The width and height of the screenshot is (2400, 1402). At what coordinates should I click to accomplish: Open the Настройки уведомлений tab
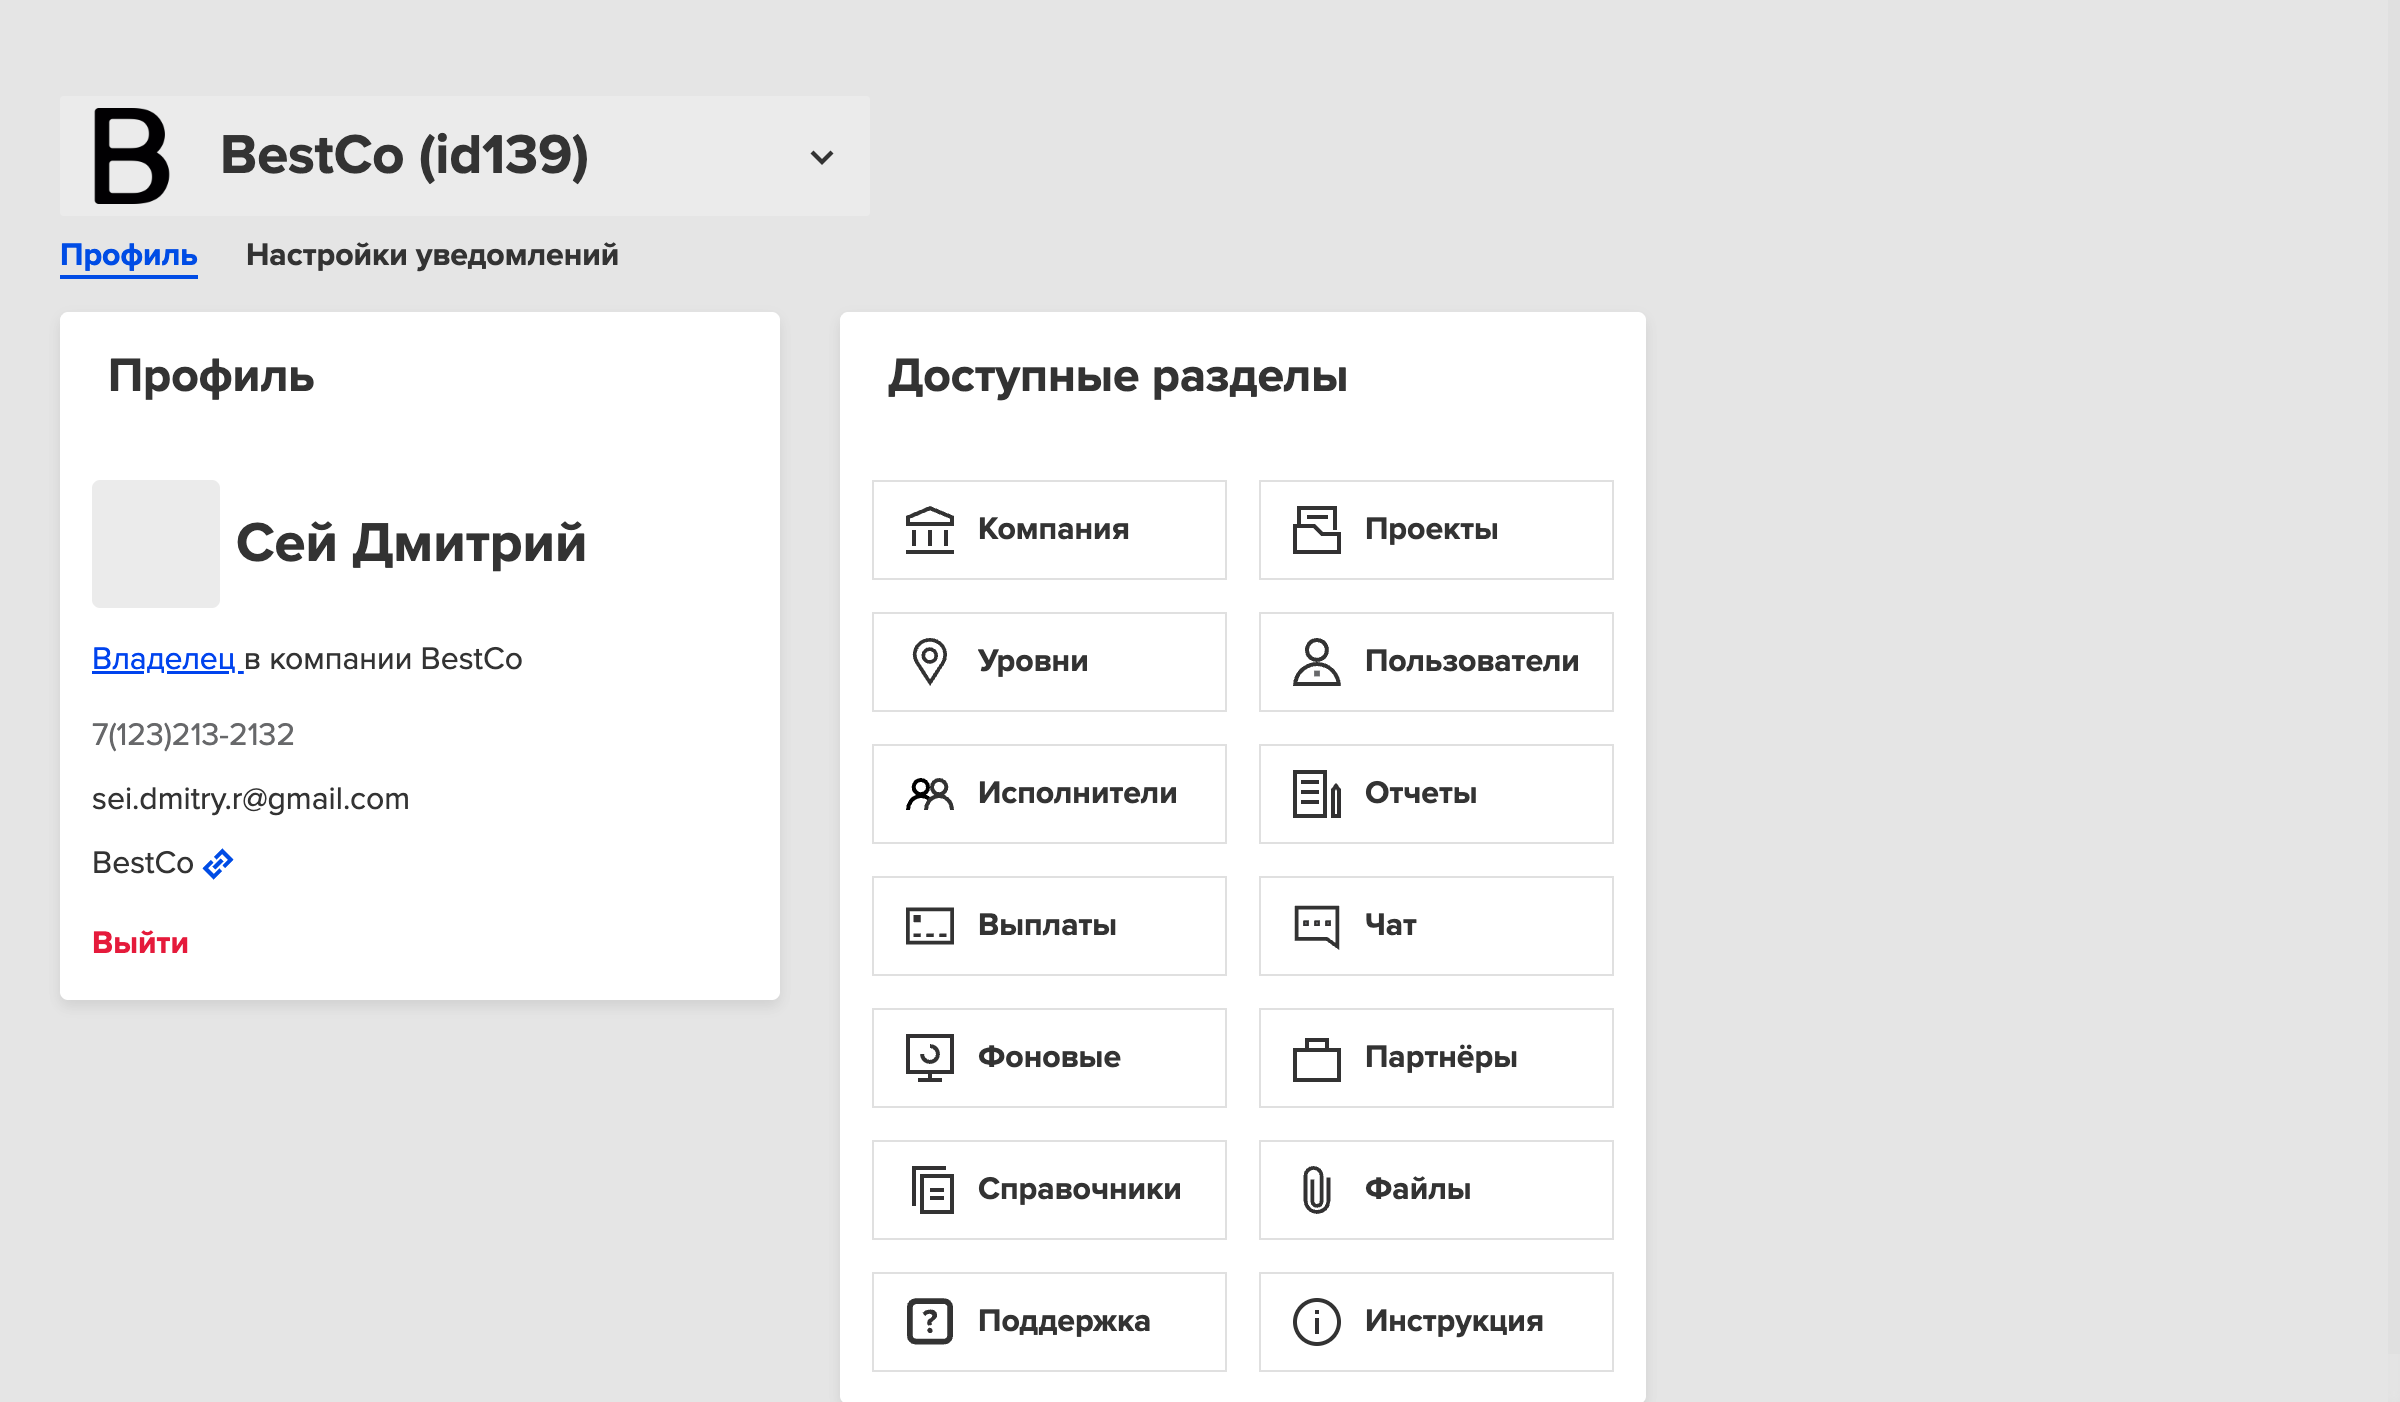432,255
